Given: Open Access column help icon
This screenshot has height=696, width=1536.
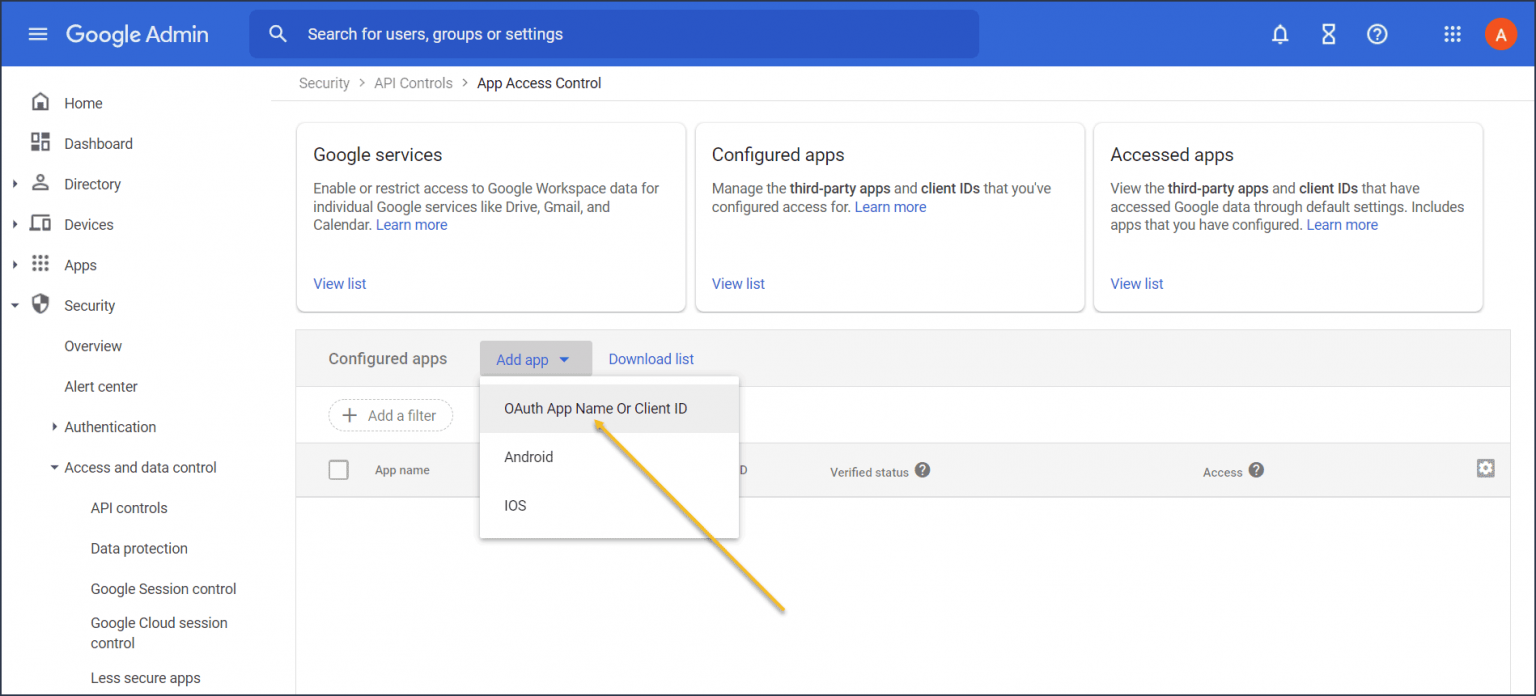Looking at the screenshot, I should pyautogui.click(x=1256, y=470).
